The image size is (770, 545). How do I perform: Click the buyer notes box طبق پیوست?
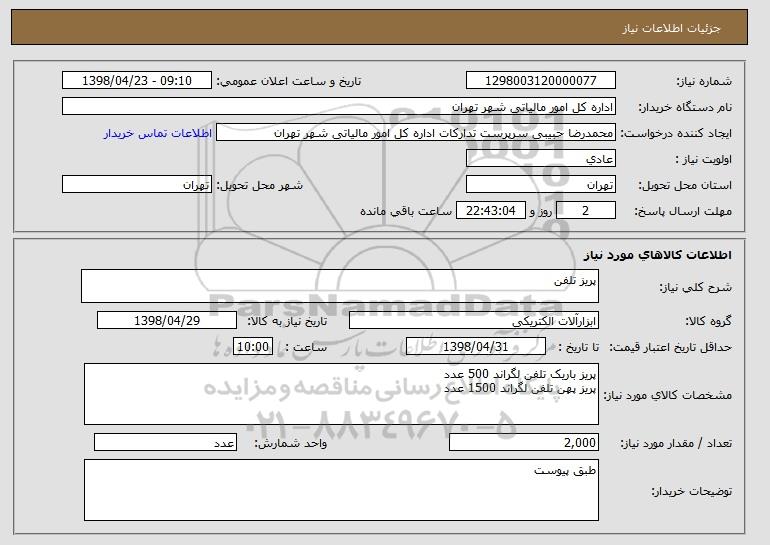[341, 490]
